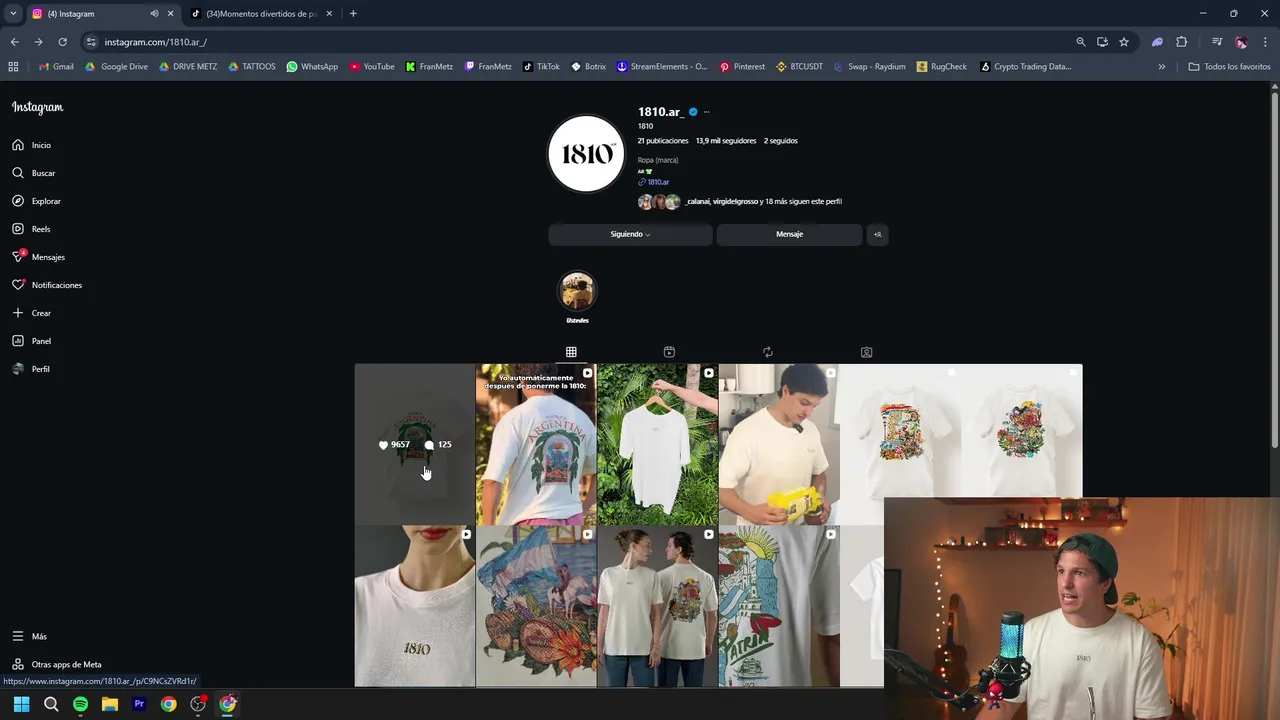Expand hidden bookmarks chevron
The height and width of the screenshot is (720, 1280).
[1162, 67]
